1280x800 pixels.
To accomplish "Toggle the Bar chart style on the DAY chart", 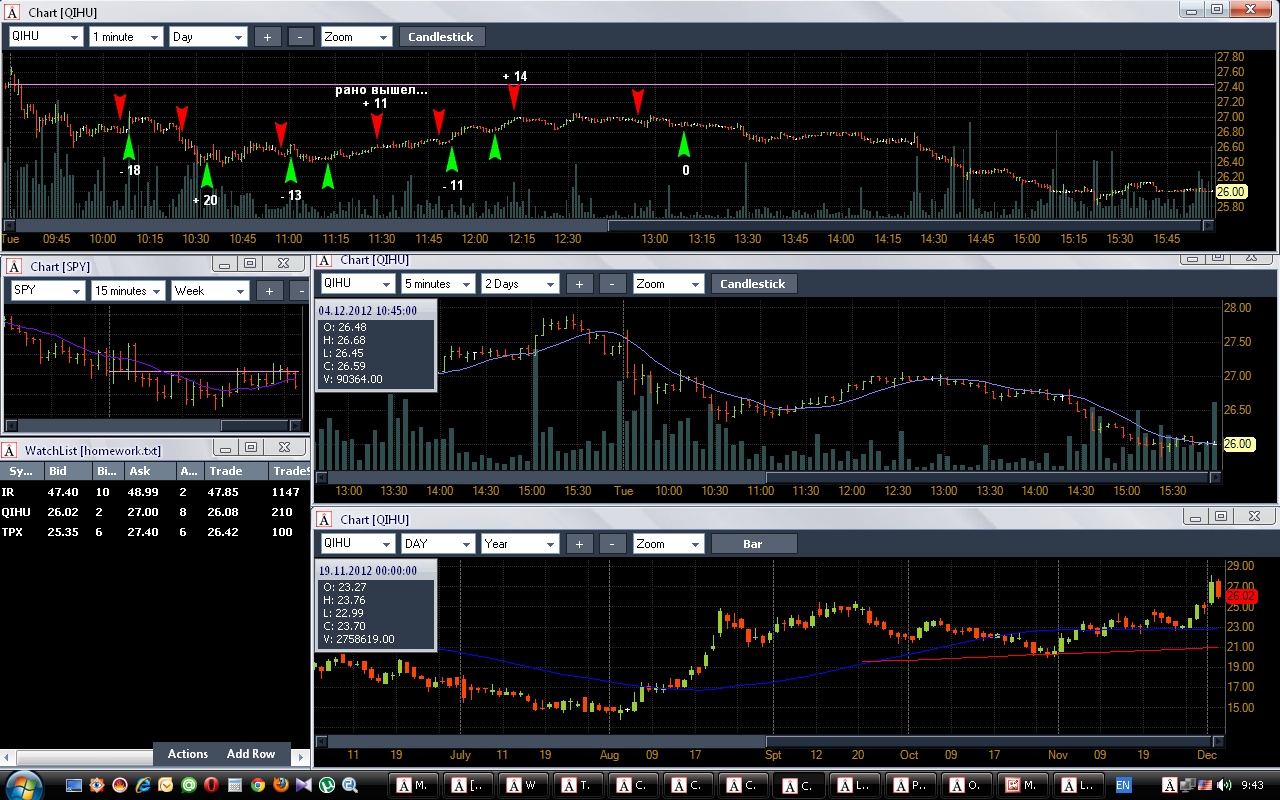I will (x=753, y=544).
